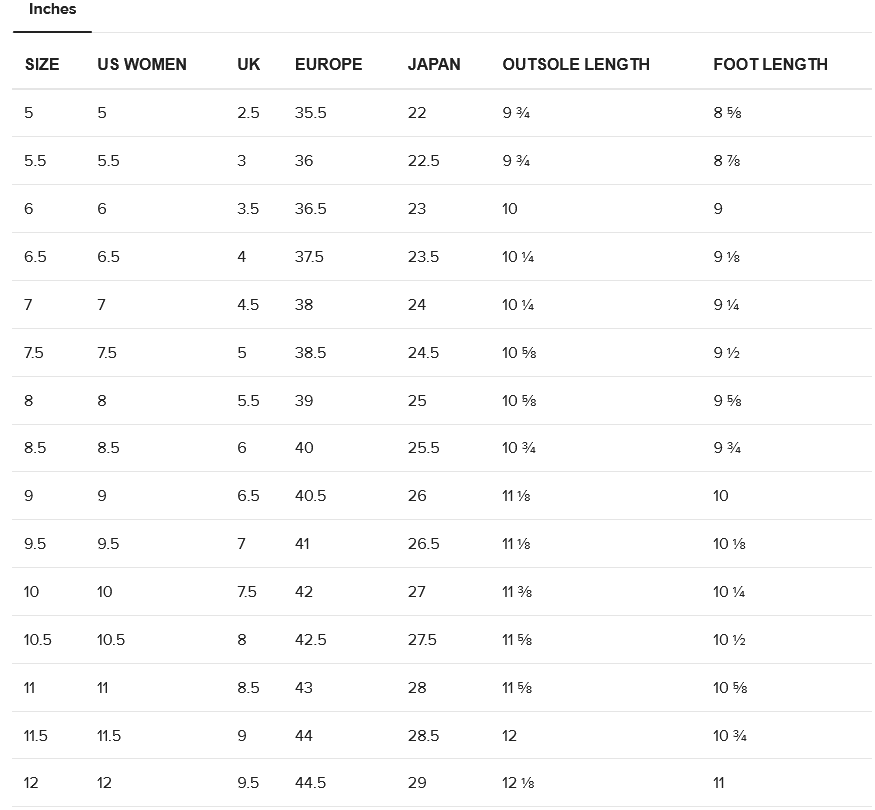Image resolution: width=875 pixels, height=810 pixels.
Task: Click Europe size 37.5 cell
Action: [310, 257]
